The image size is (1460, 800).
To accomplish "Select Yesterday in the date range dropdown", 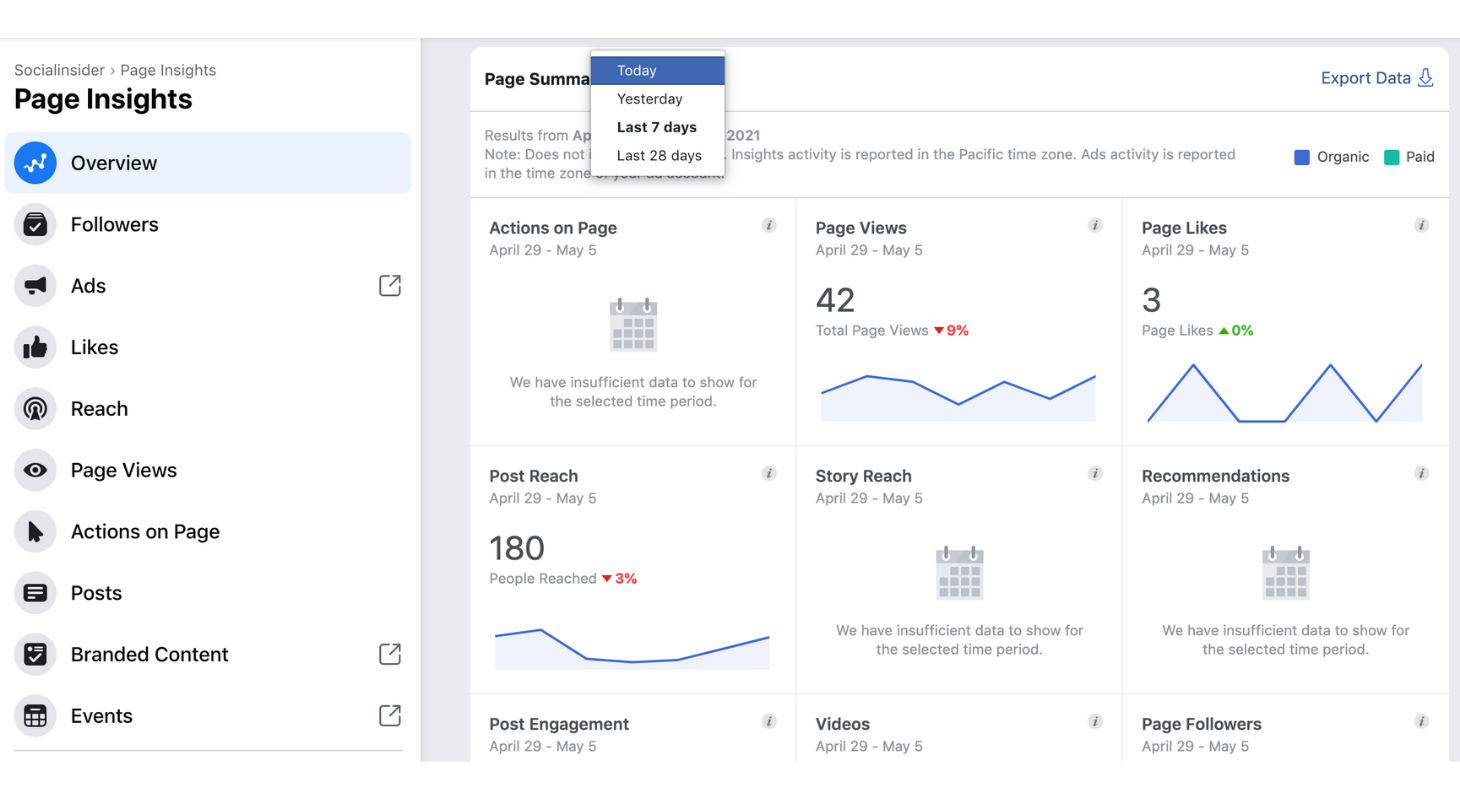I will 658,99.
